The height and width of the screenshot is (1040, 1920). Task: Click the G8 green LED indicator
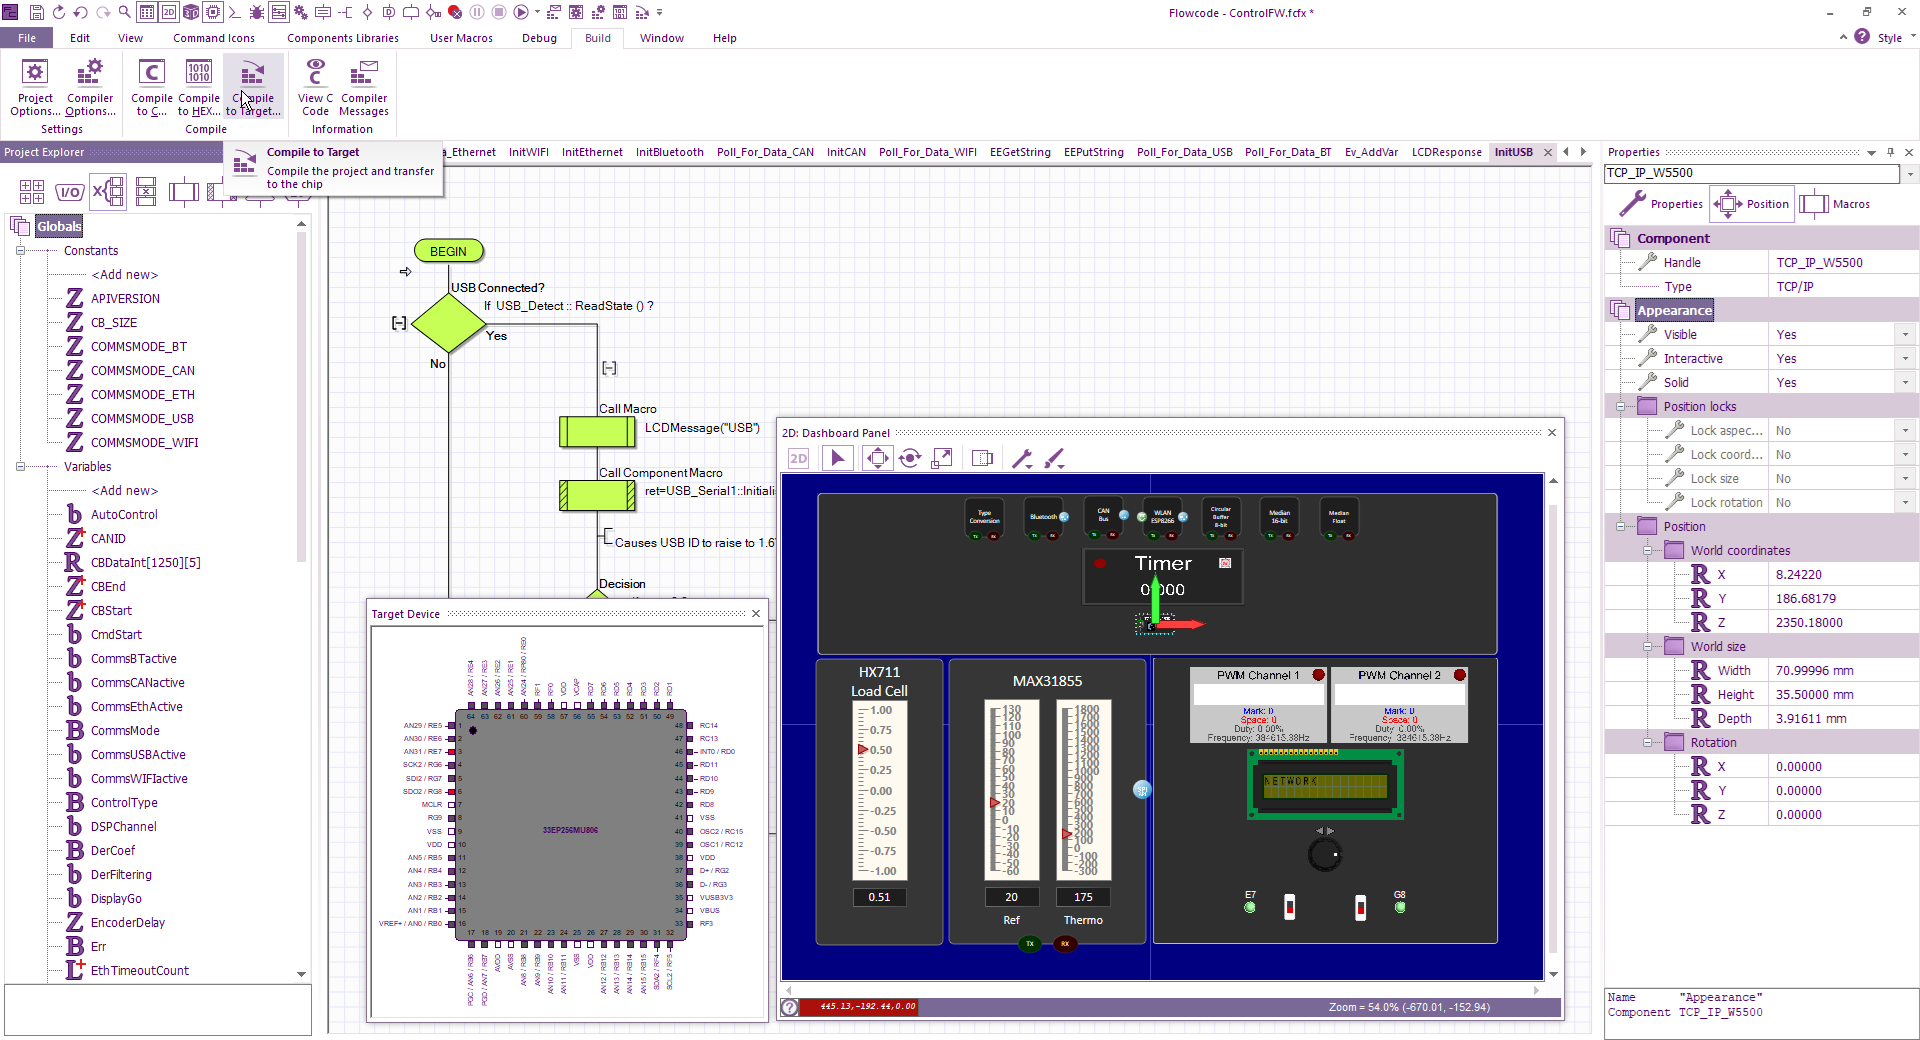click(x=1400, y=907)
